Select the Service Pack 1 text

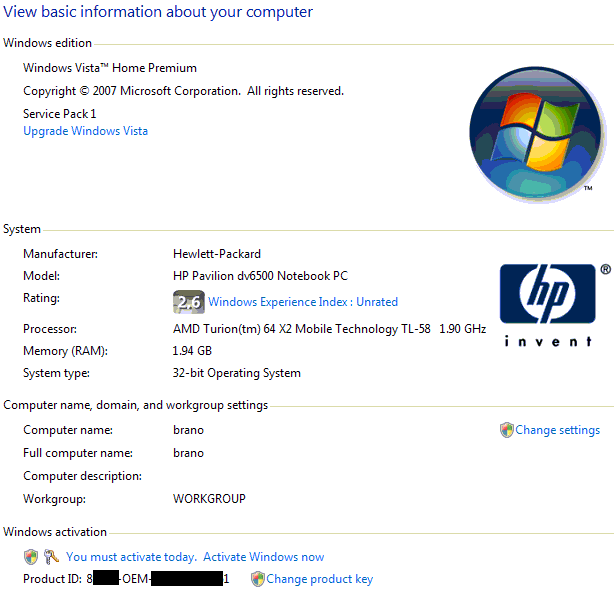pos(60,114)
